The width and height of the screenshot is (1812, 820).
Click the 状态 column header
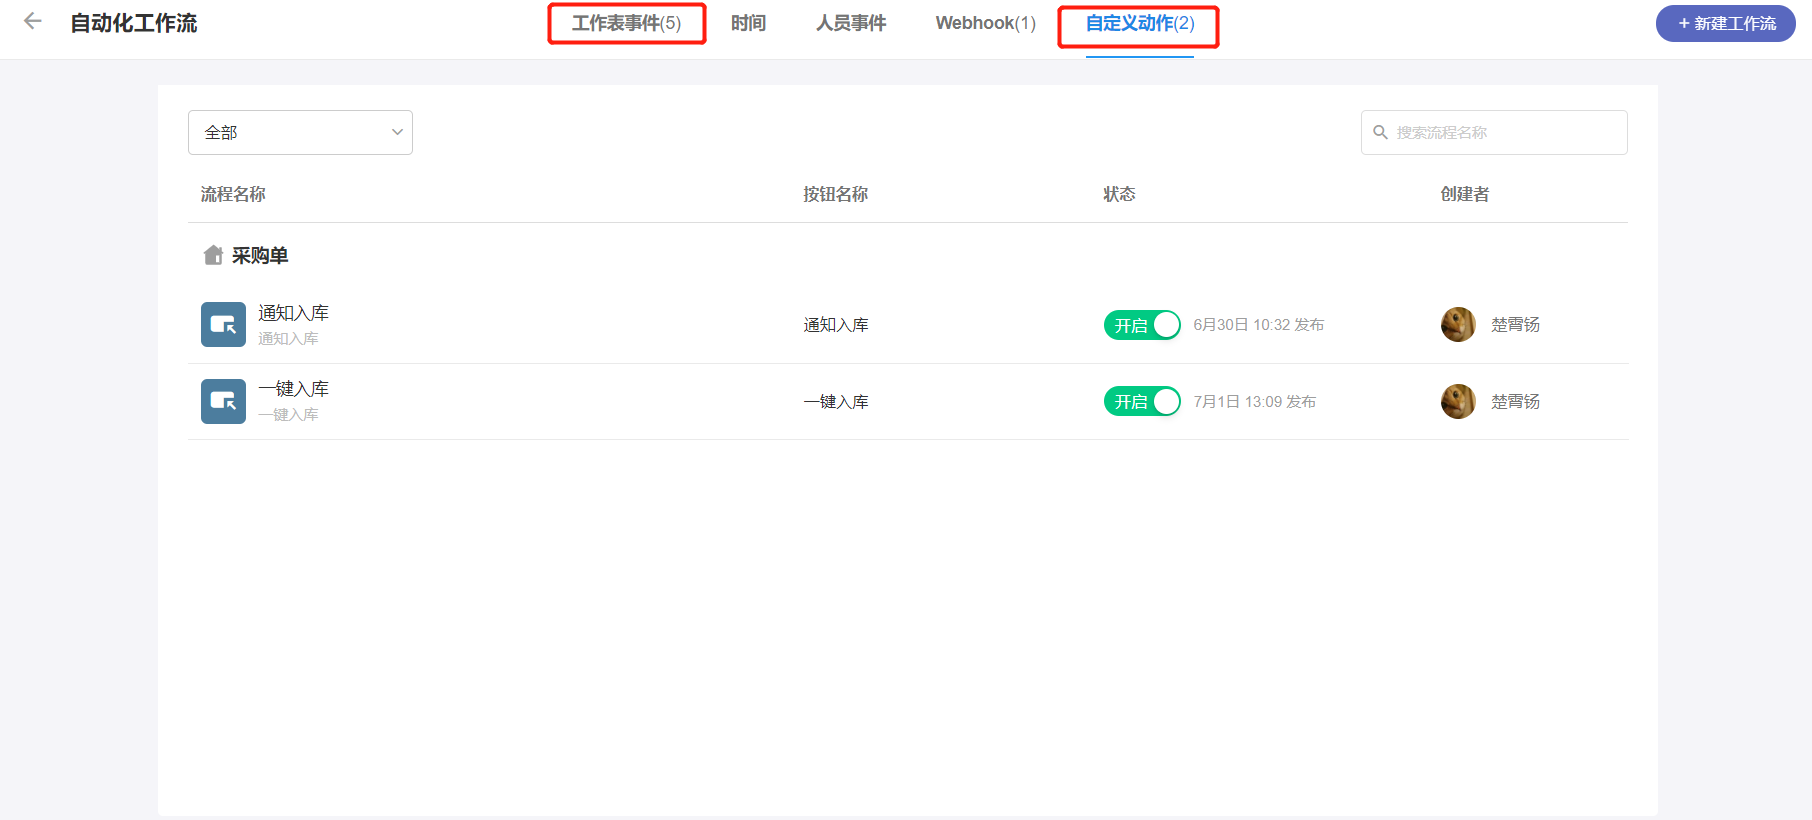point(1119,194)
